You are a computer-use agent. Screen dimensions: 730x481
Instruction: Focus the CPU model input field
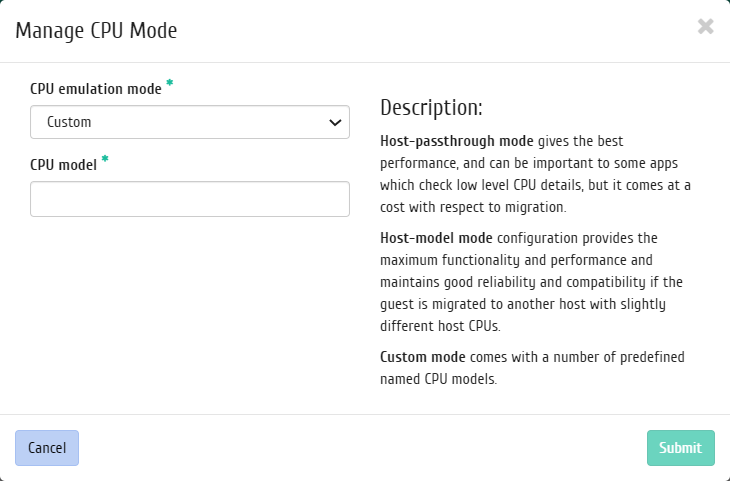click(190, 199)
